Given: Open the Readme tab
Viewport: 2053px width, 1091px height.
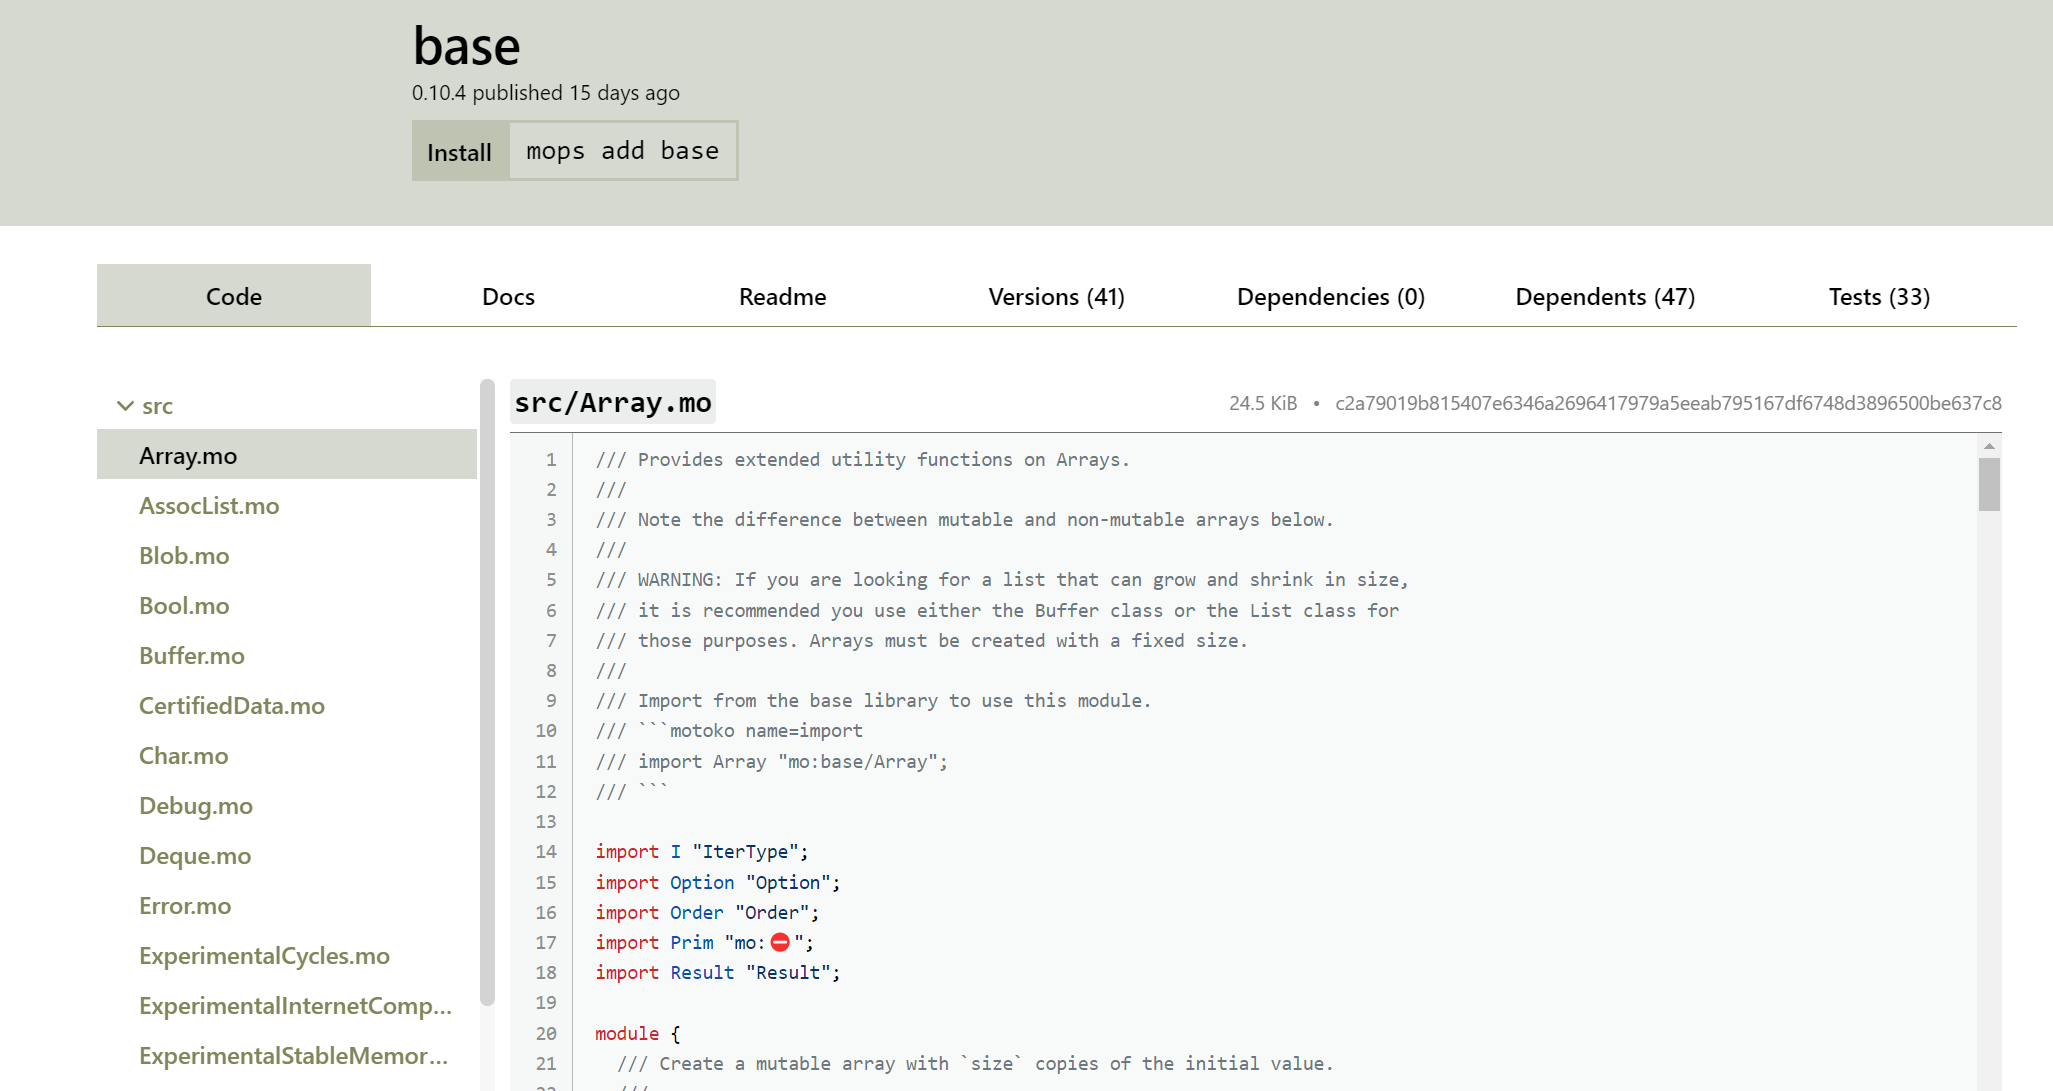Looking at the screenshot, I should pos(782,297).
